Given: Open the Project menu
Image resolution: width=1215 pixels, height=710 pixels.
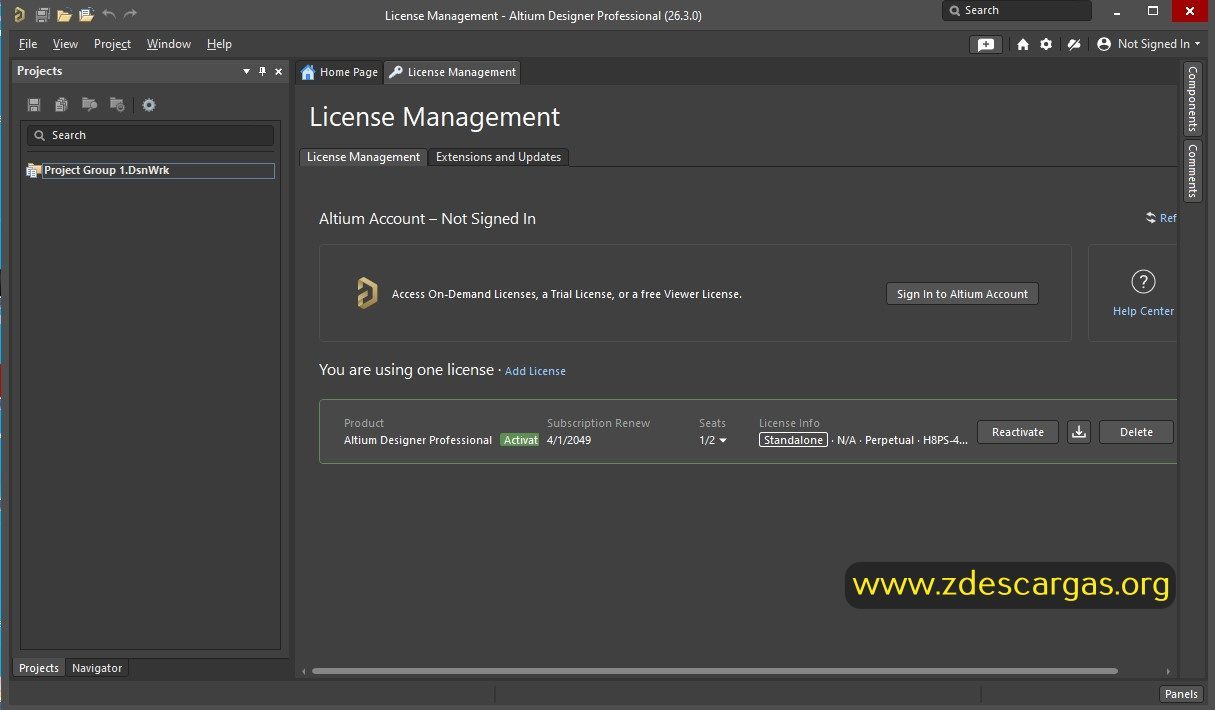Looking at the screenshot, I should click(112, 44).
